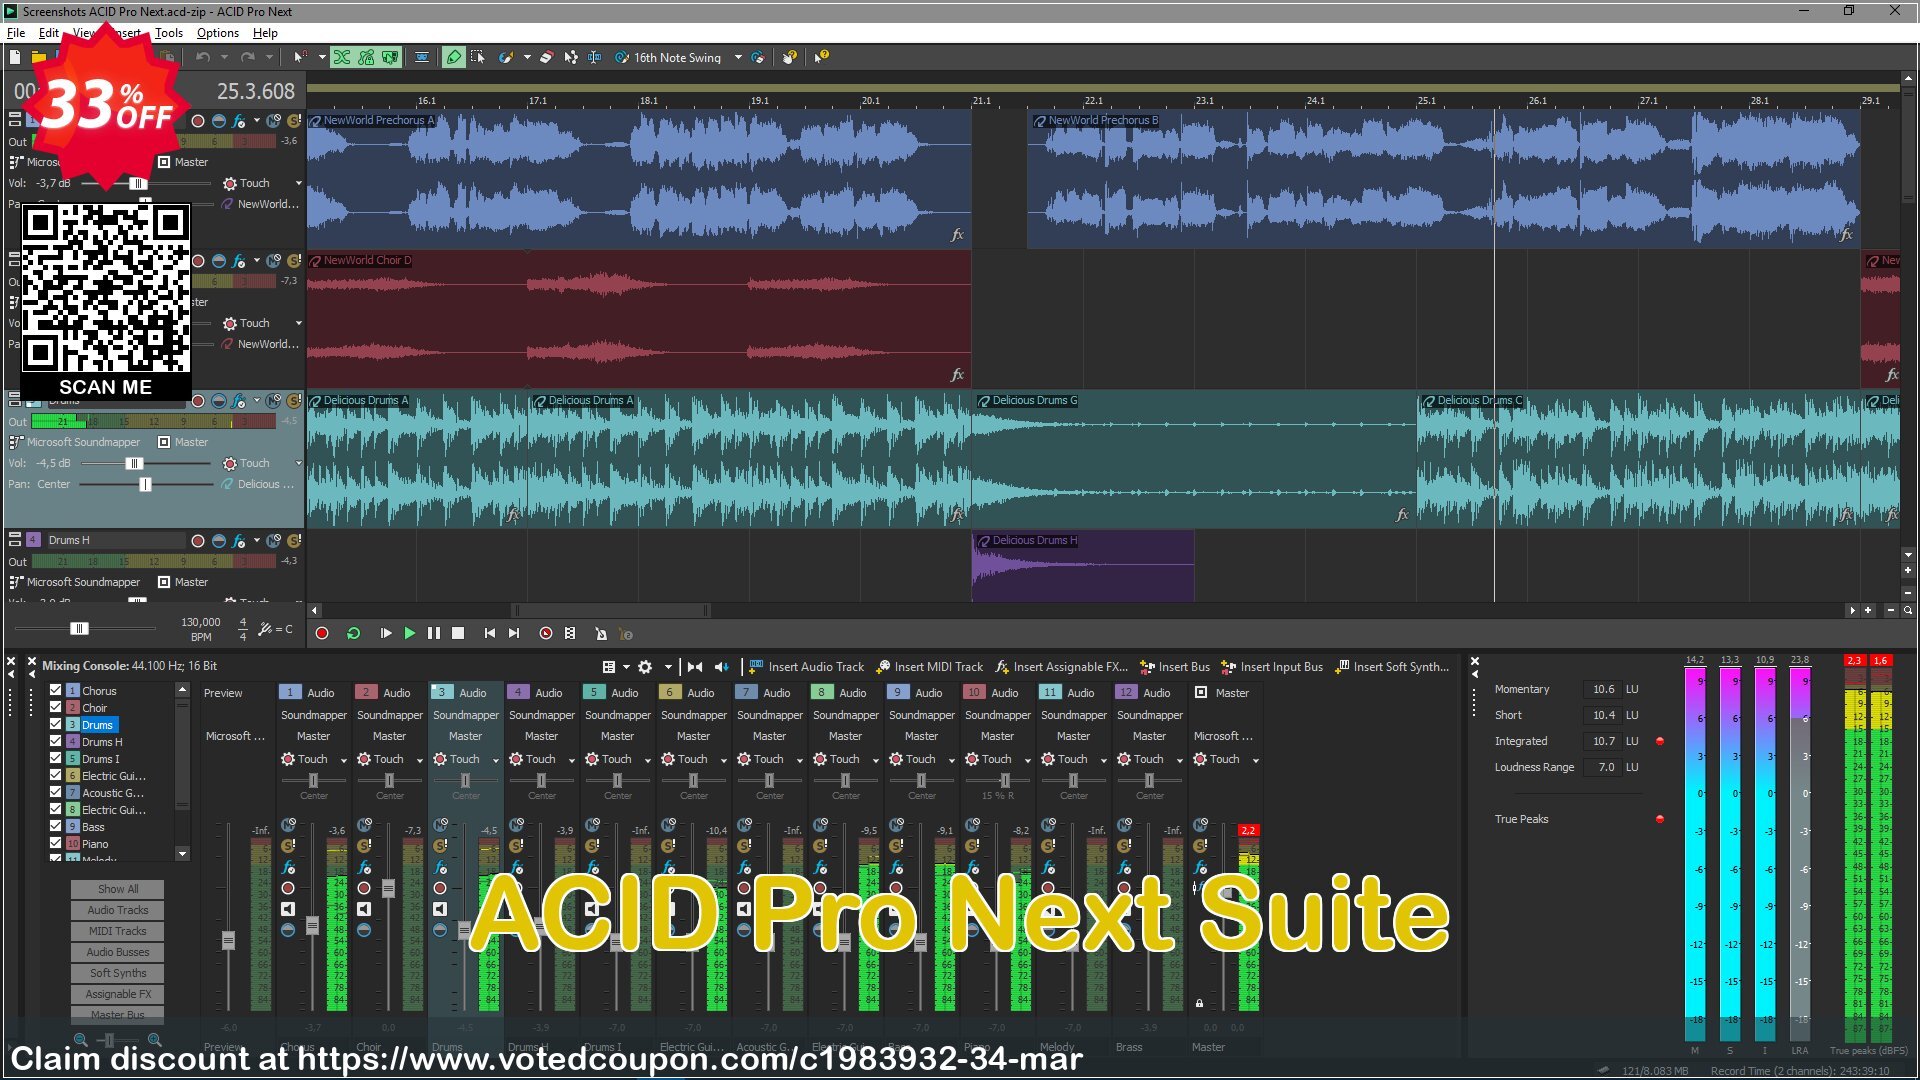Click the Record button in the transport bar

tap(322, 633)
